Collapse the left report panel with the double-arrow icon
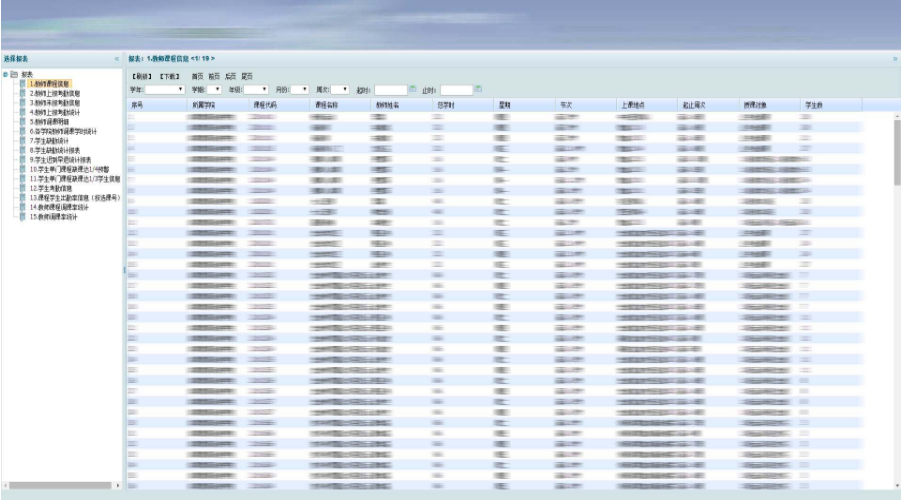This screenshot has width=901, height=500. click(117, 60)
